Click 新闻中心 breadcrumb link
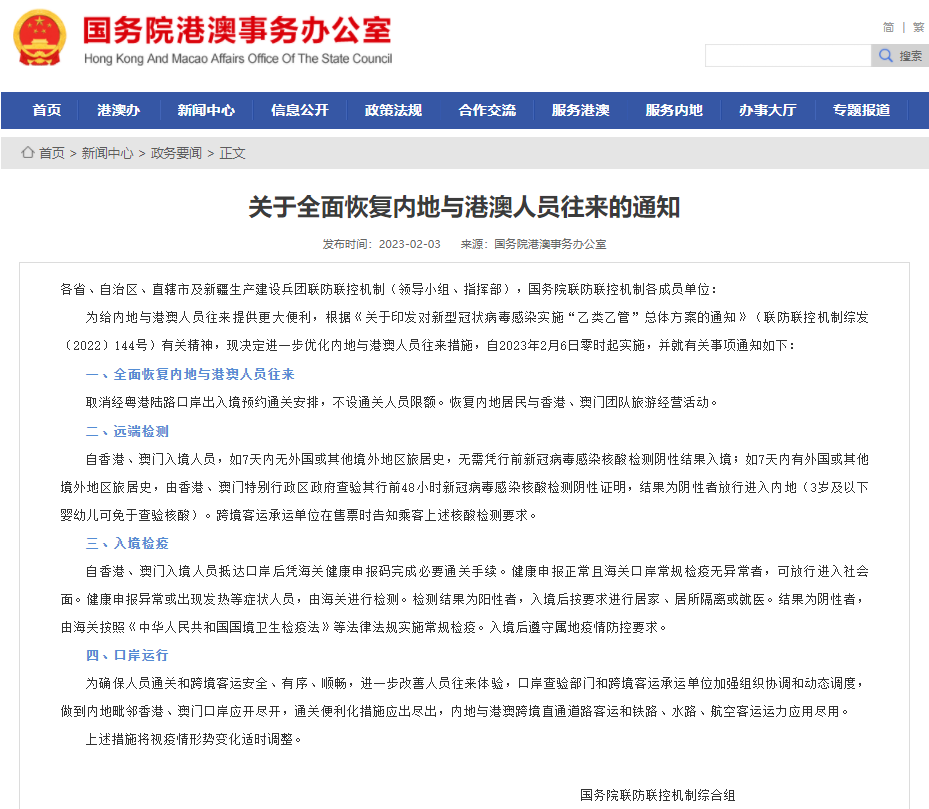This screenshot has height=809, width=929. point(107,153)
